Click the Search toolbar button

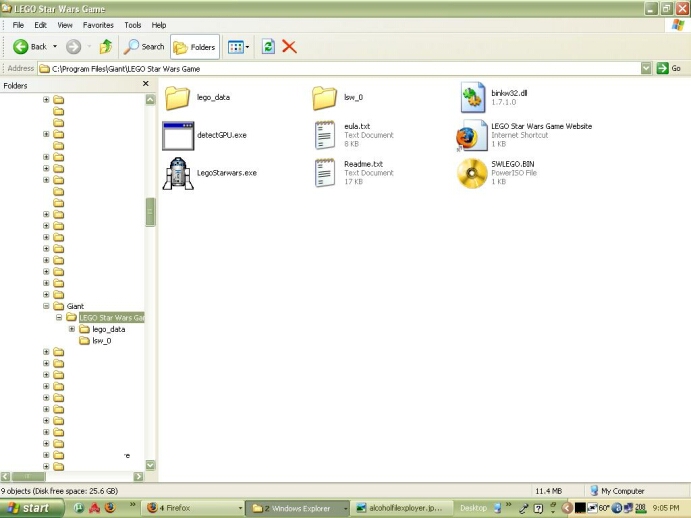pyautogui.click(x=144, y=46)
